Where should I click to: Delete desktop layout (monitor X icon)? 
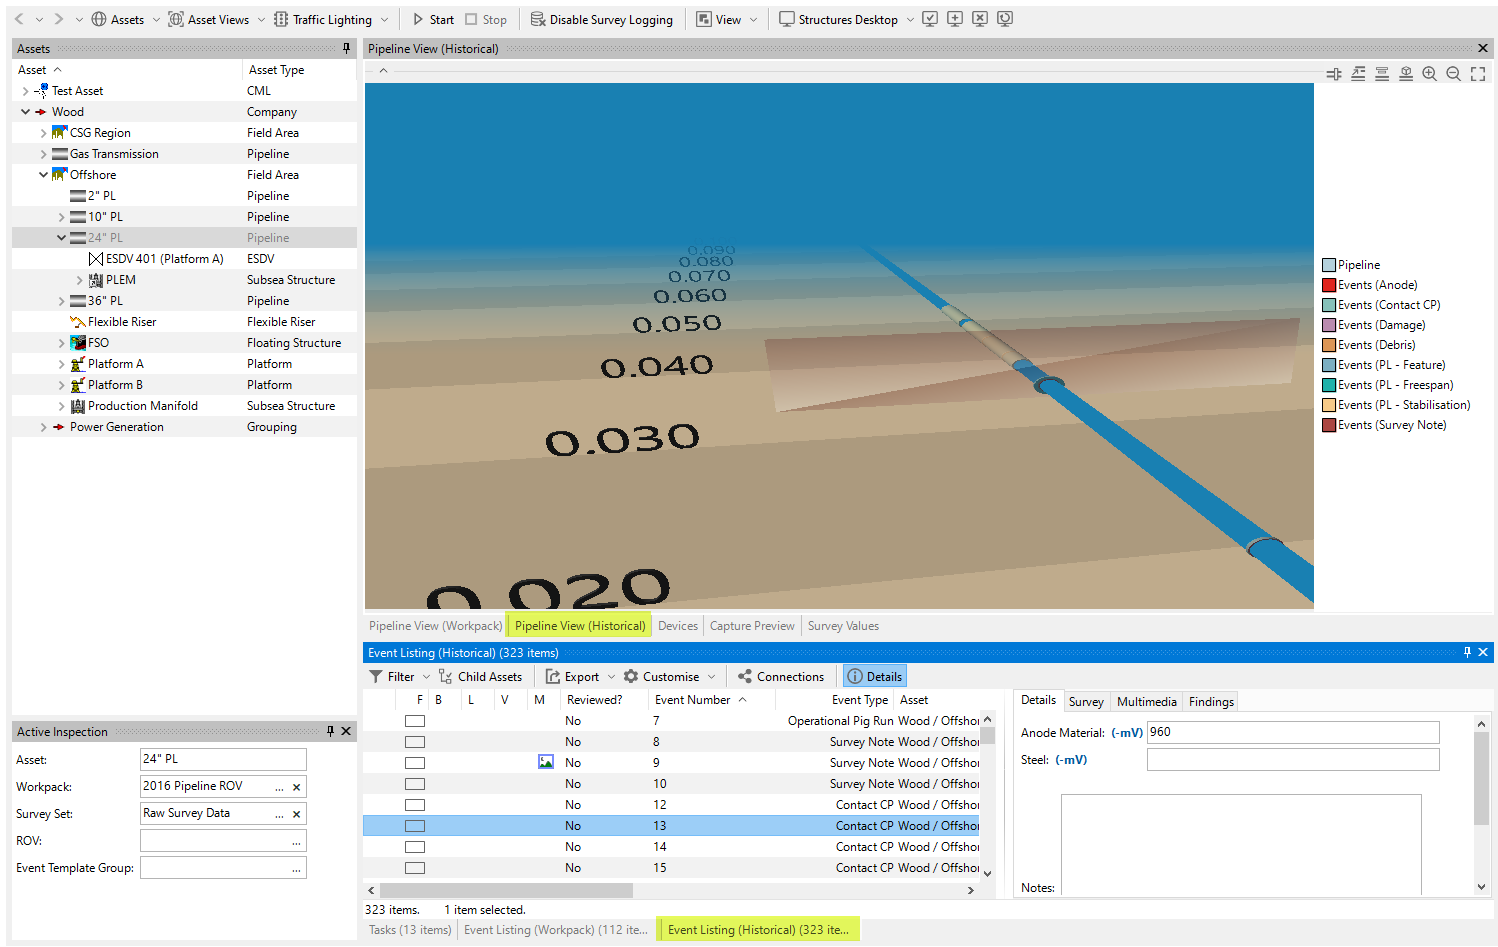pos(980,19)
